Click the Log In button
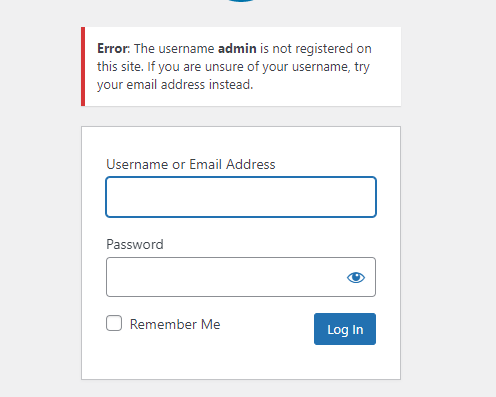 (345, 329)
